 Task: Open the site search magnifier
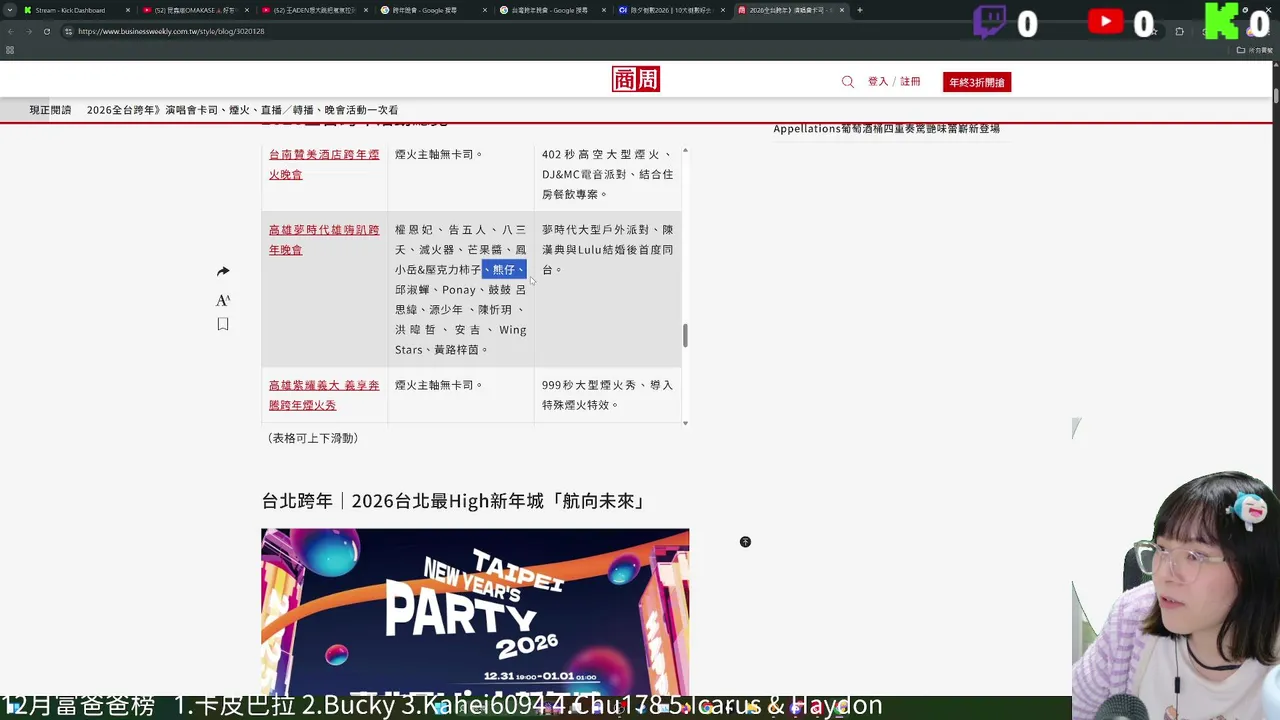click(x=848, y=82)
